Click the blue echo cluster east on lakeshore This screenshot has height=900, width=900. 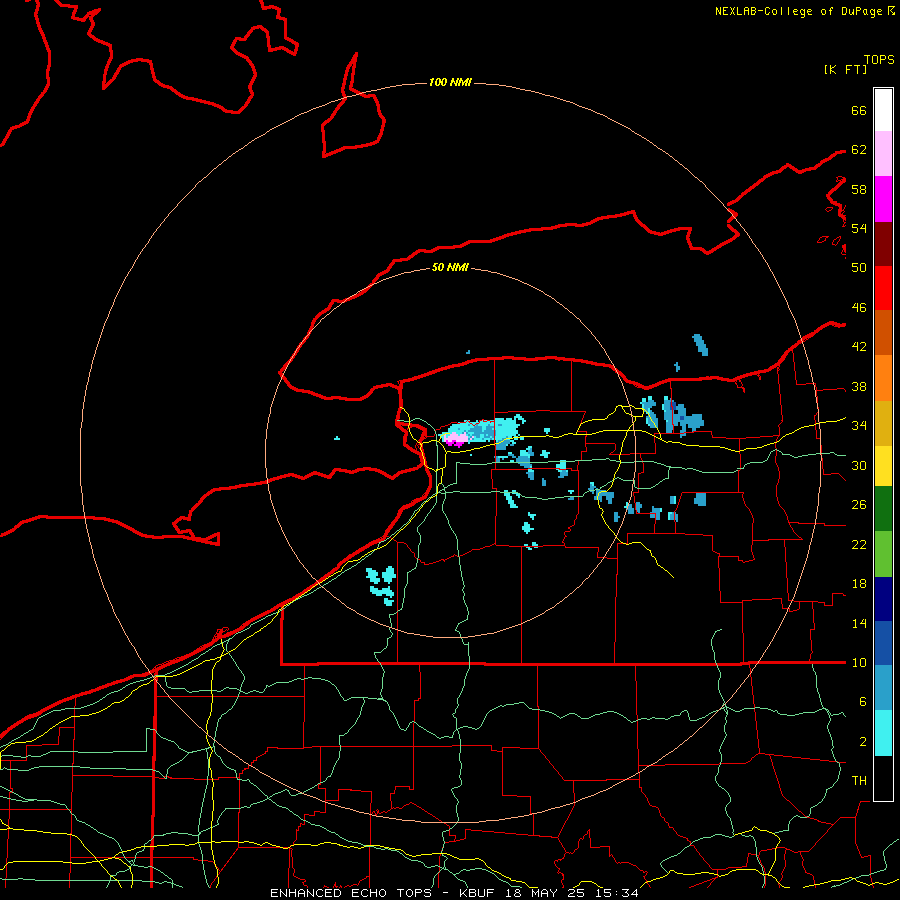pos(673,416)
